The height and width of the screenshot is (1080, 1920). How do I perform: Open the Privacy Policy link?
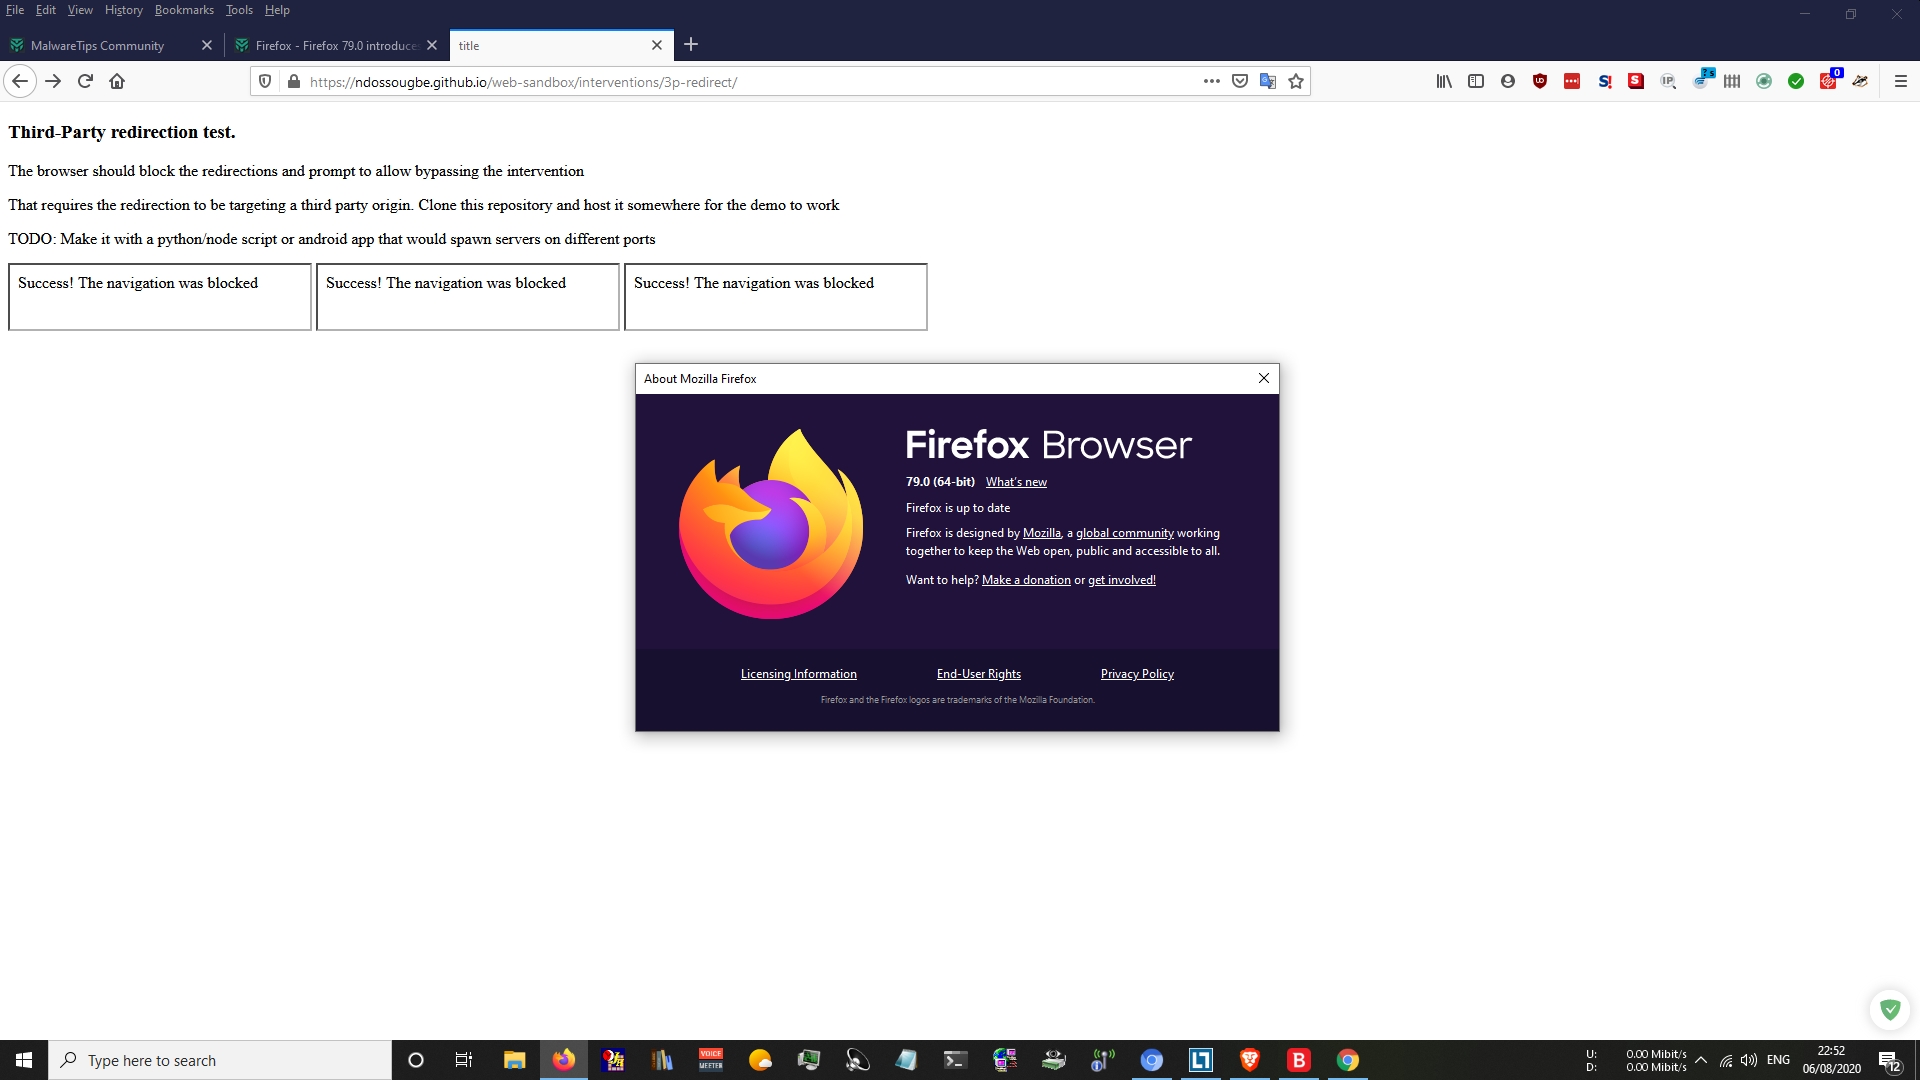(x=1137, y=674)
